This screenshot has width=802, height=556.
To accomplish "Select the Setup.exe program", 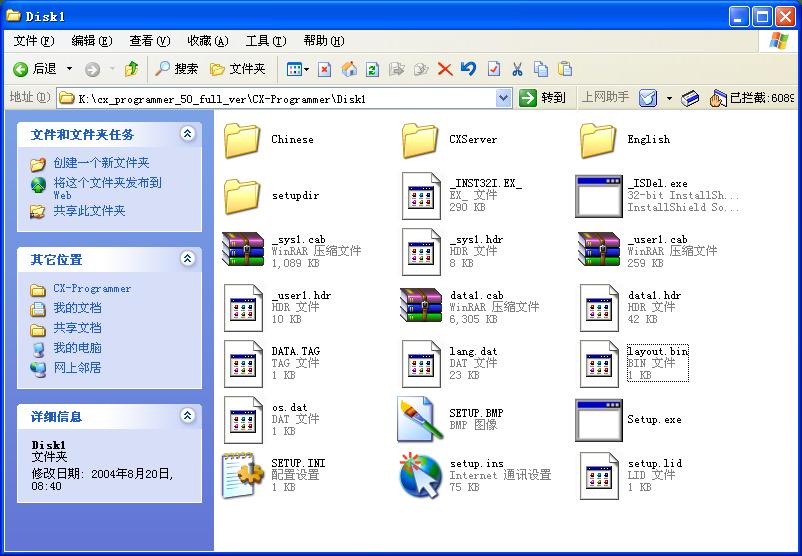I will tap(629, 419).
